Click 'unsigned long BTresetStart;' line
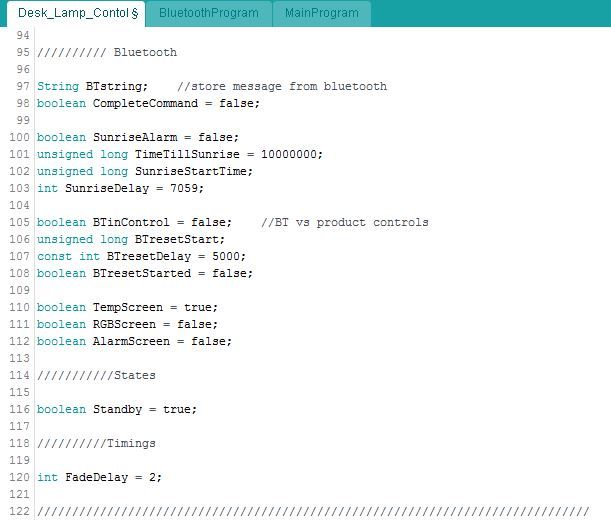Viewport: 611px width, 520px height. pos(131,239)
